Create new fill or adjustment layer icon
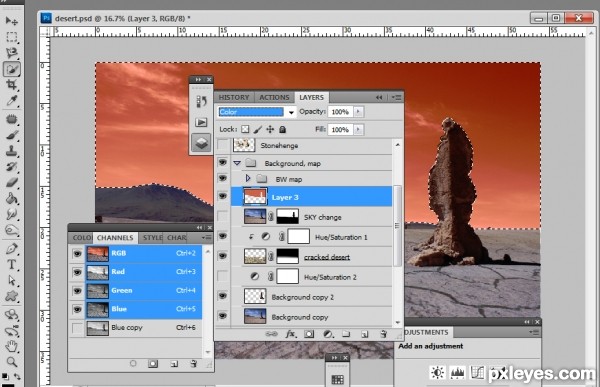600x387 pixels. click(328, 334)
